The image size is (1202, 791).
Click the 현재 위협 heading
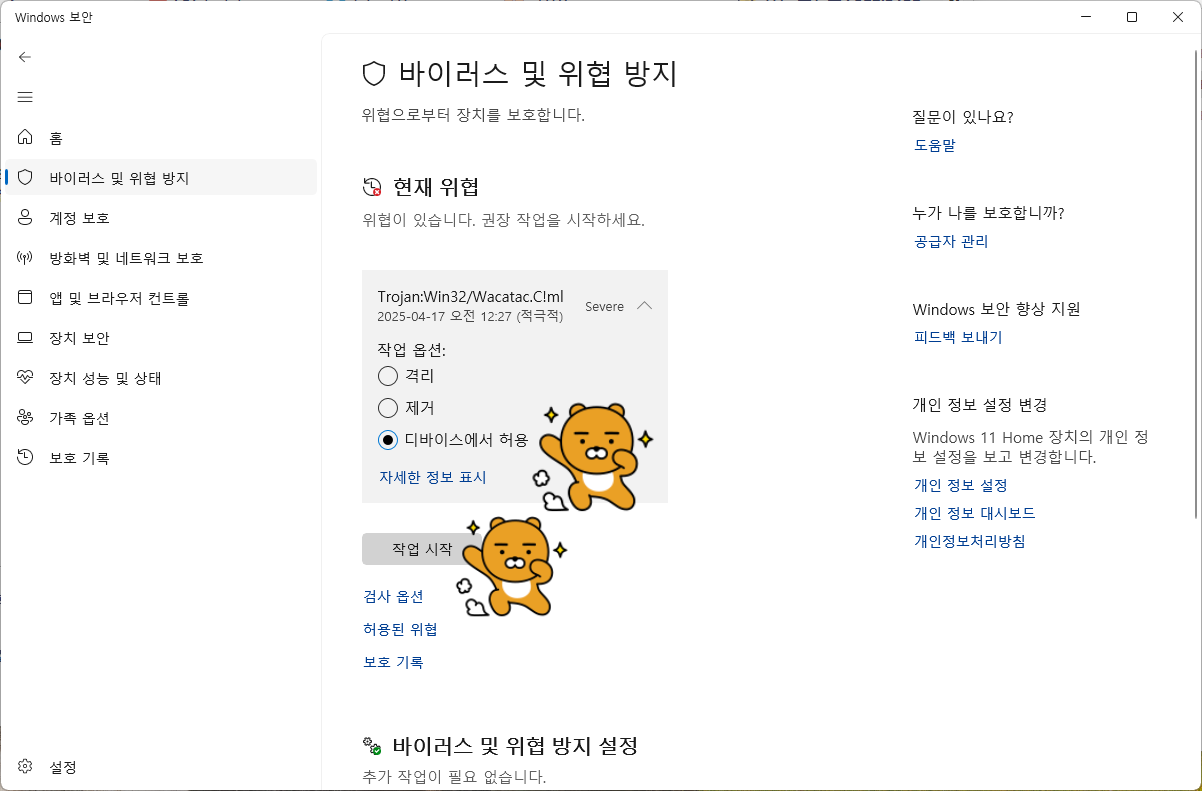pos(436,187)
